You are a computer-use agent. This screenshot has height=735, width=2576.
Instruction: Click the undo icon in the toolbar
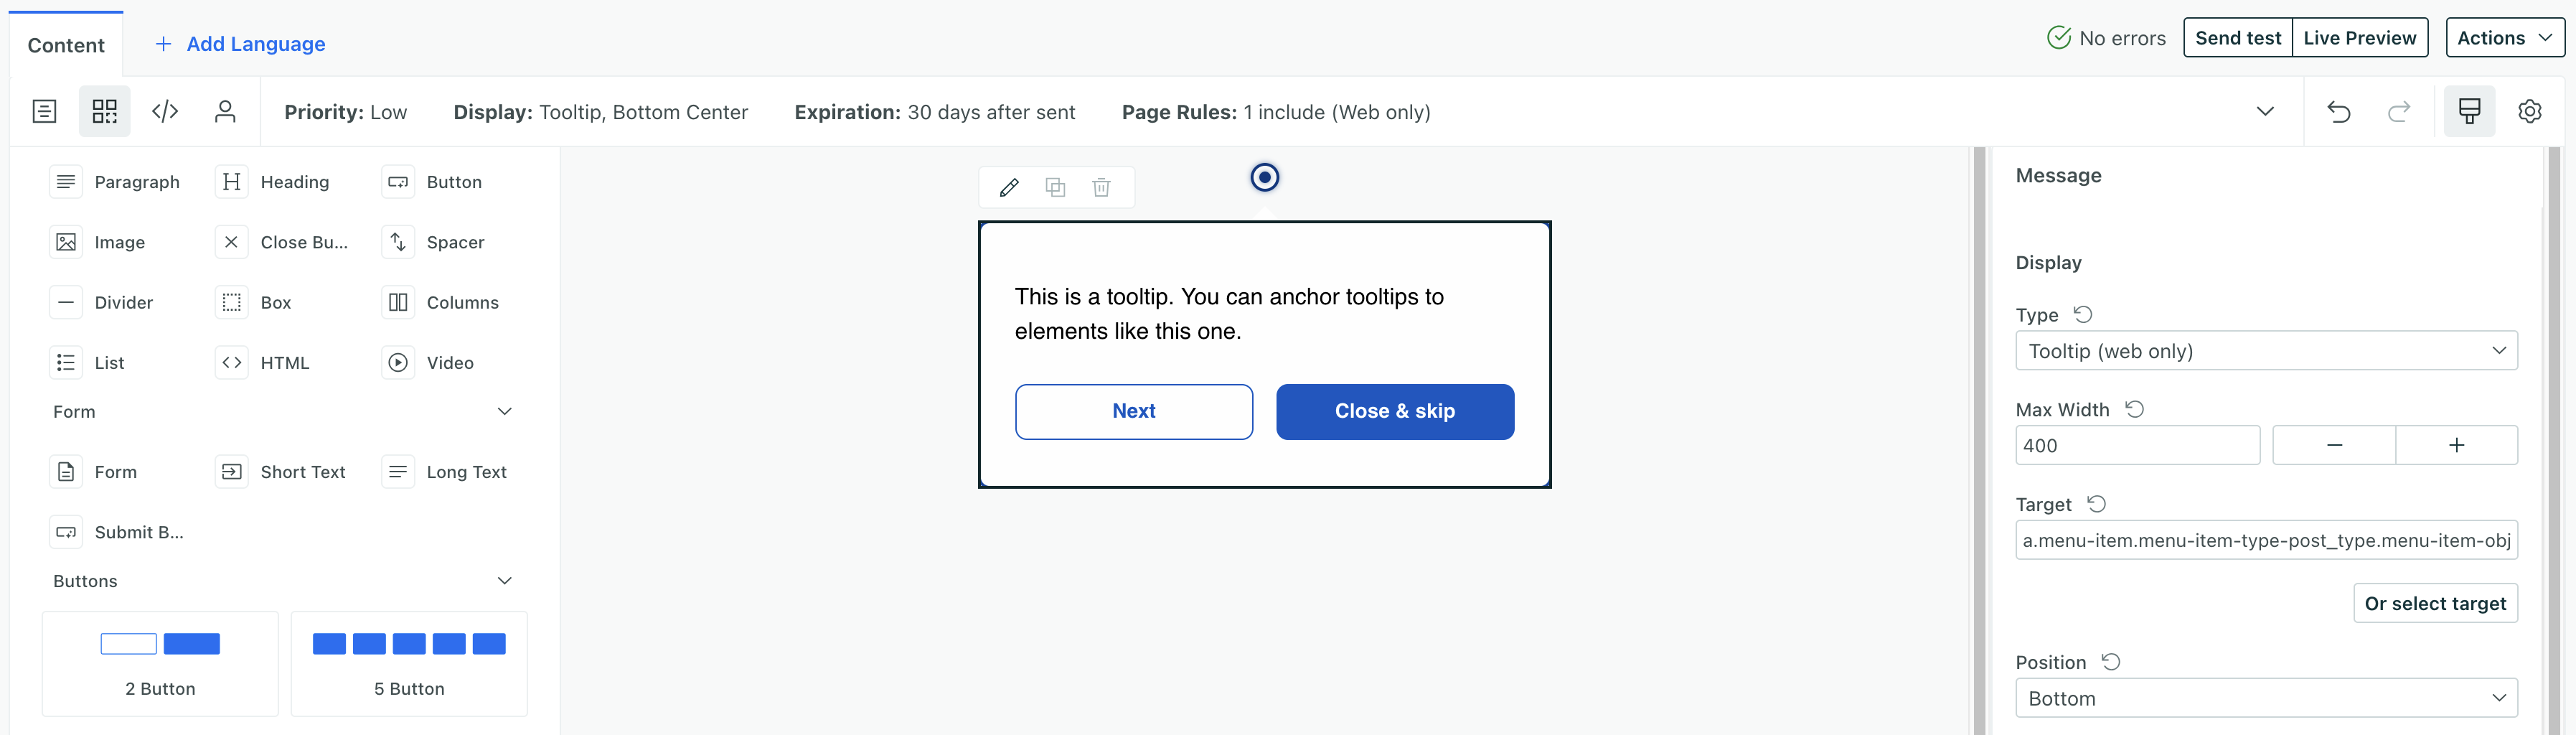pos(2339,112)
